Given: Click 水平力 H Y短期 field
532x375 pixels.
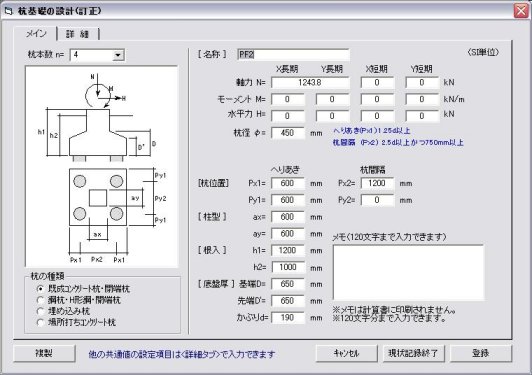Looking at the screenshot, I should (422, 116).
